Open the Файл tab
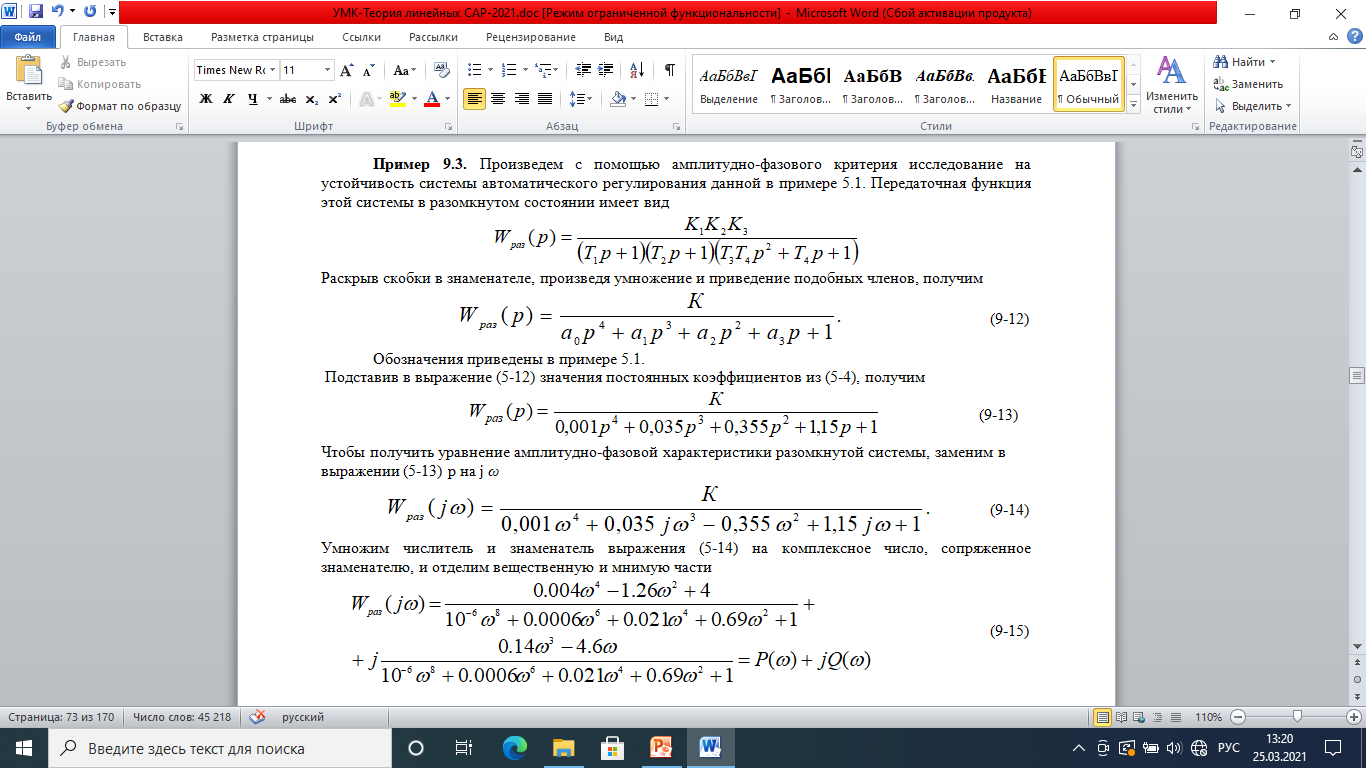 point(27,37)
